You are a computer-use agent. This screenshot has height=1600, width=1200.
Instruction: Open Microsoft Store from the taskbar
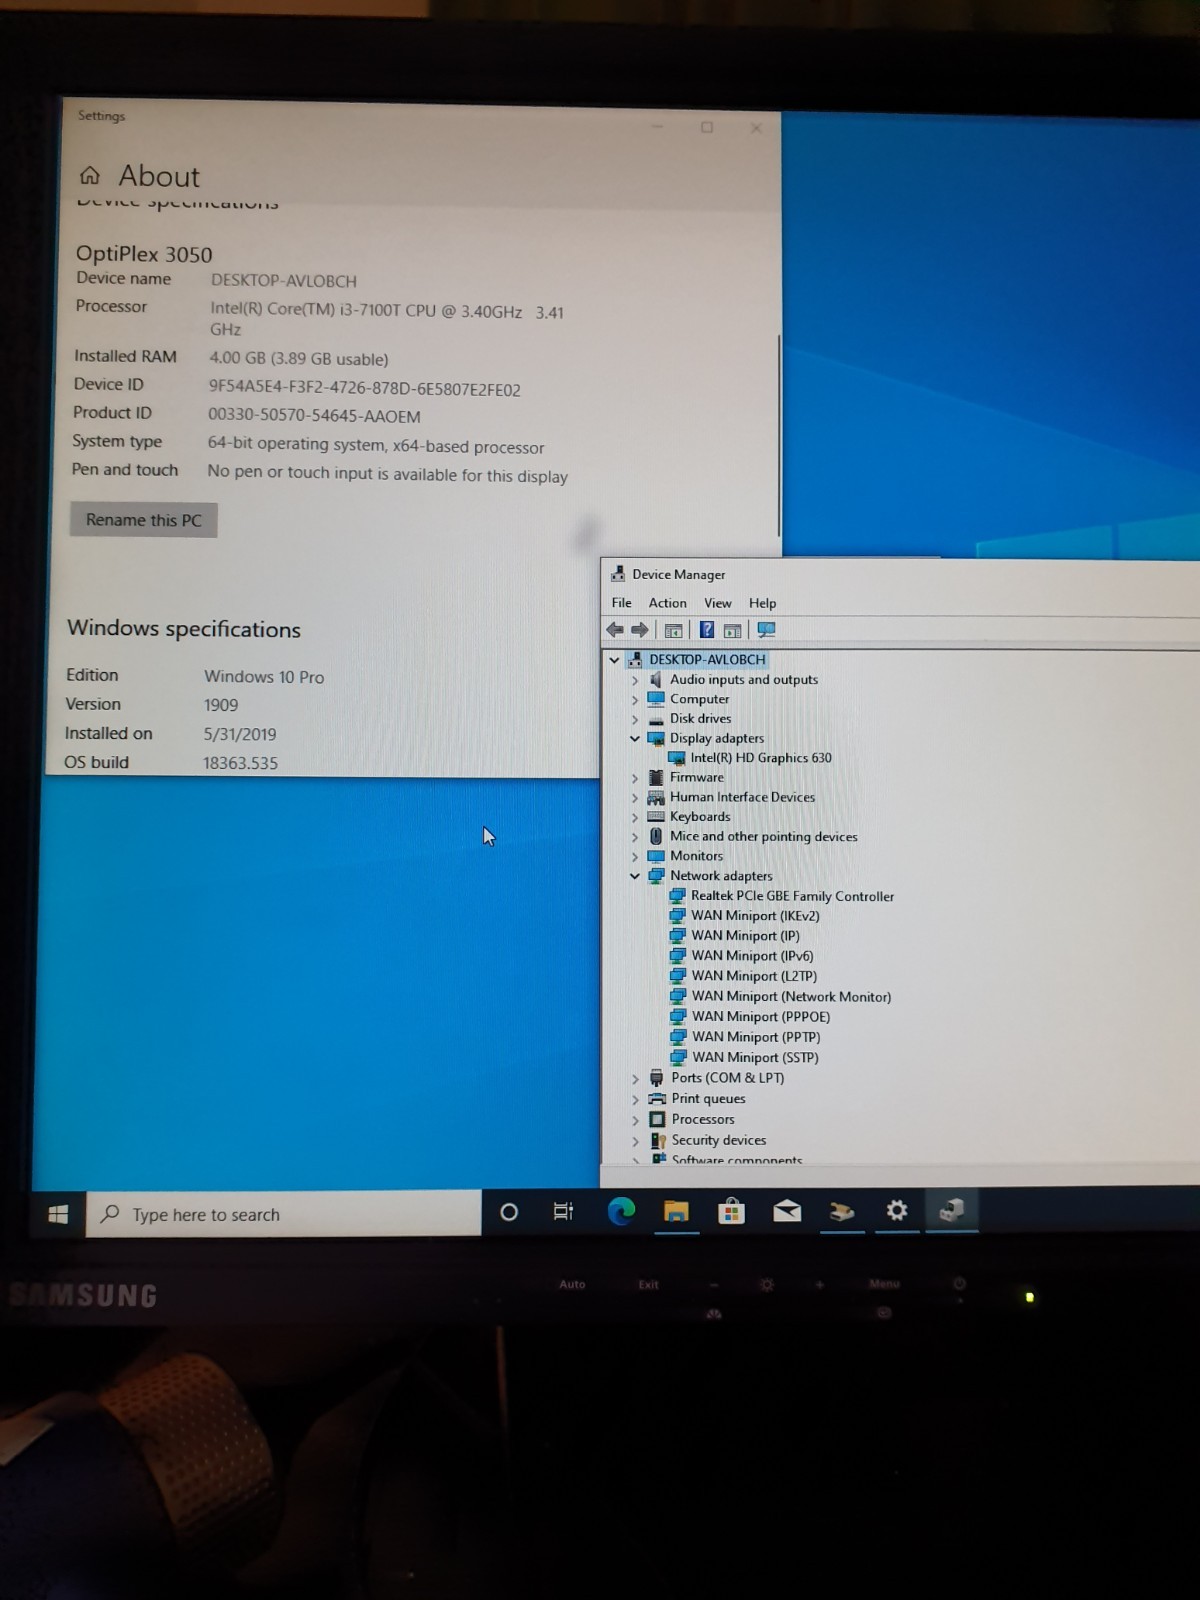click(x=732, y=1212)
